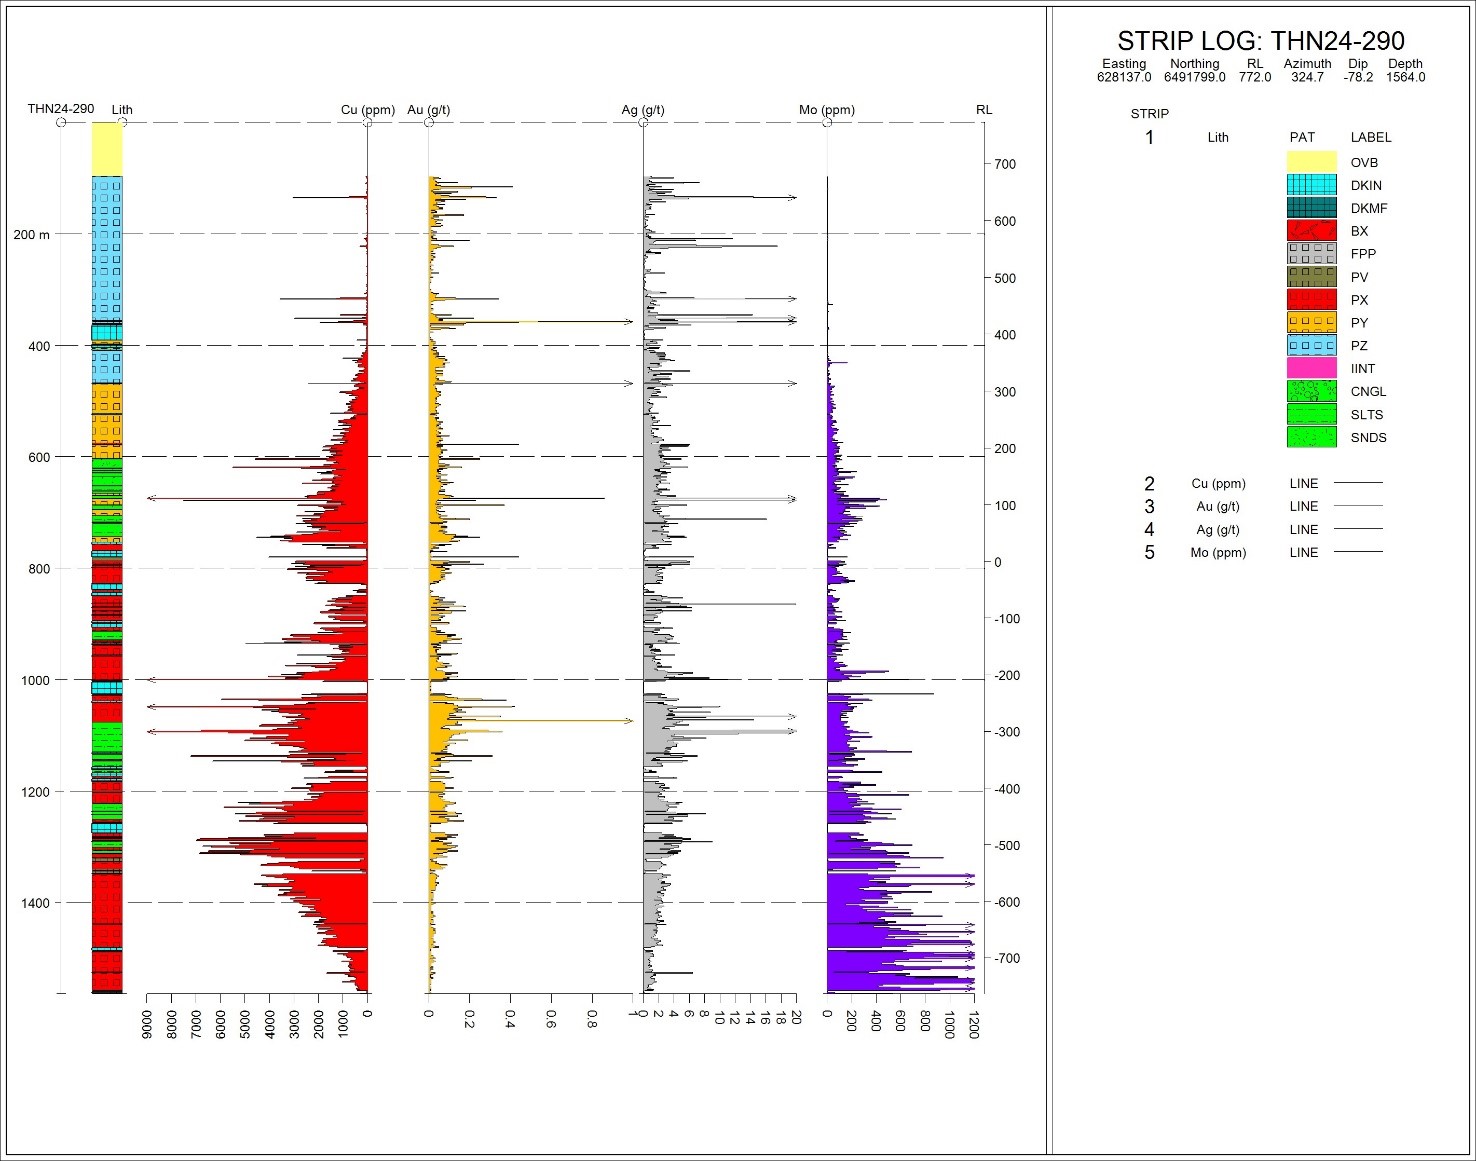Select the PZ blue pattern swatch
This screenshot has height=1161, width=1476.
coord(1310,345)
